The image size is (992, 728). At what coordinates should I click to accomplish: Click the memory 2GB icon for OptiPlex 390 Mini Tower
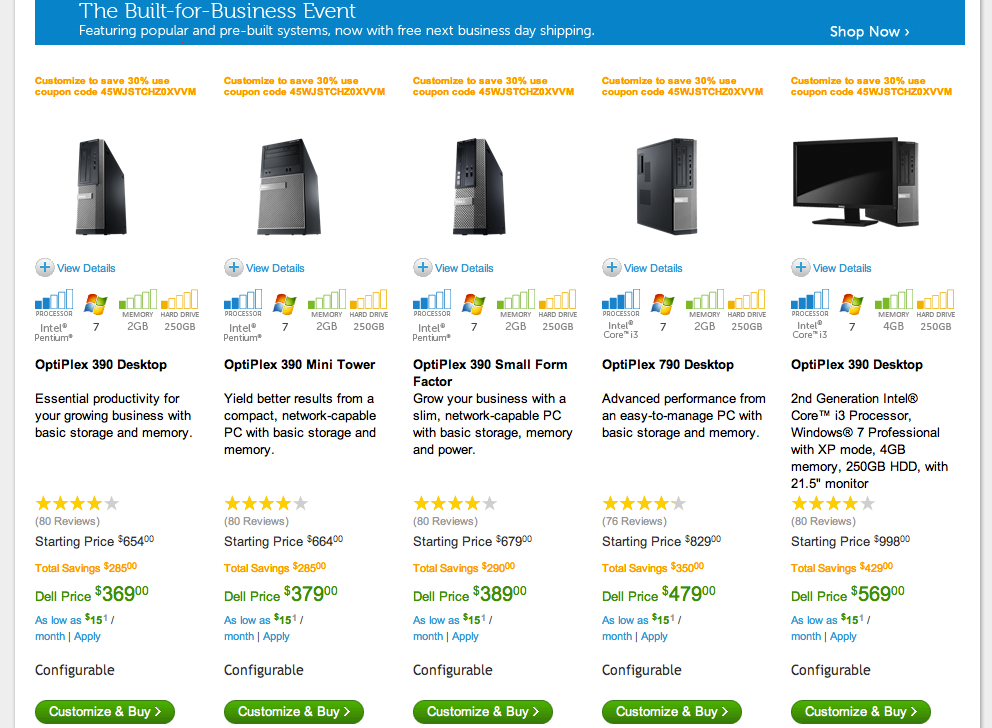point(326,300)
